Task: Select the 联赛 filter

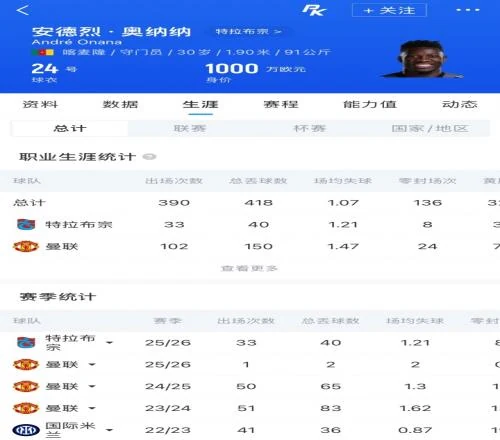Action: 190,128
